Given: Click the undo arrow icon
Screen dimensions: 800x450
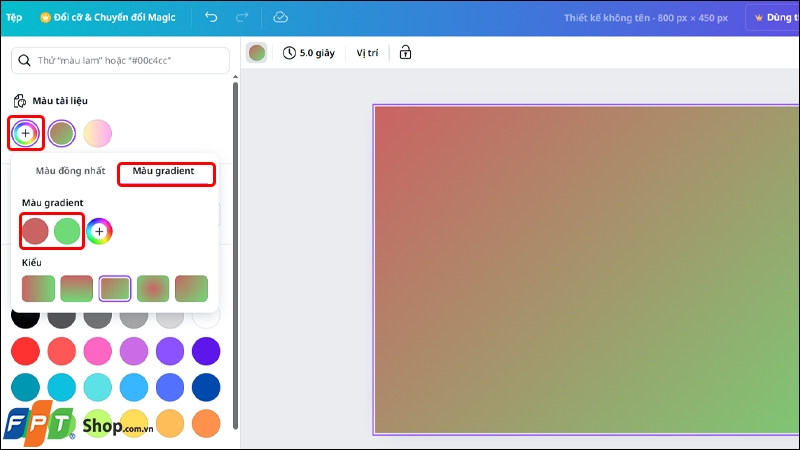Looking at the screenshot, I should (211, 17).
